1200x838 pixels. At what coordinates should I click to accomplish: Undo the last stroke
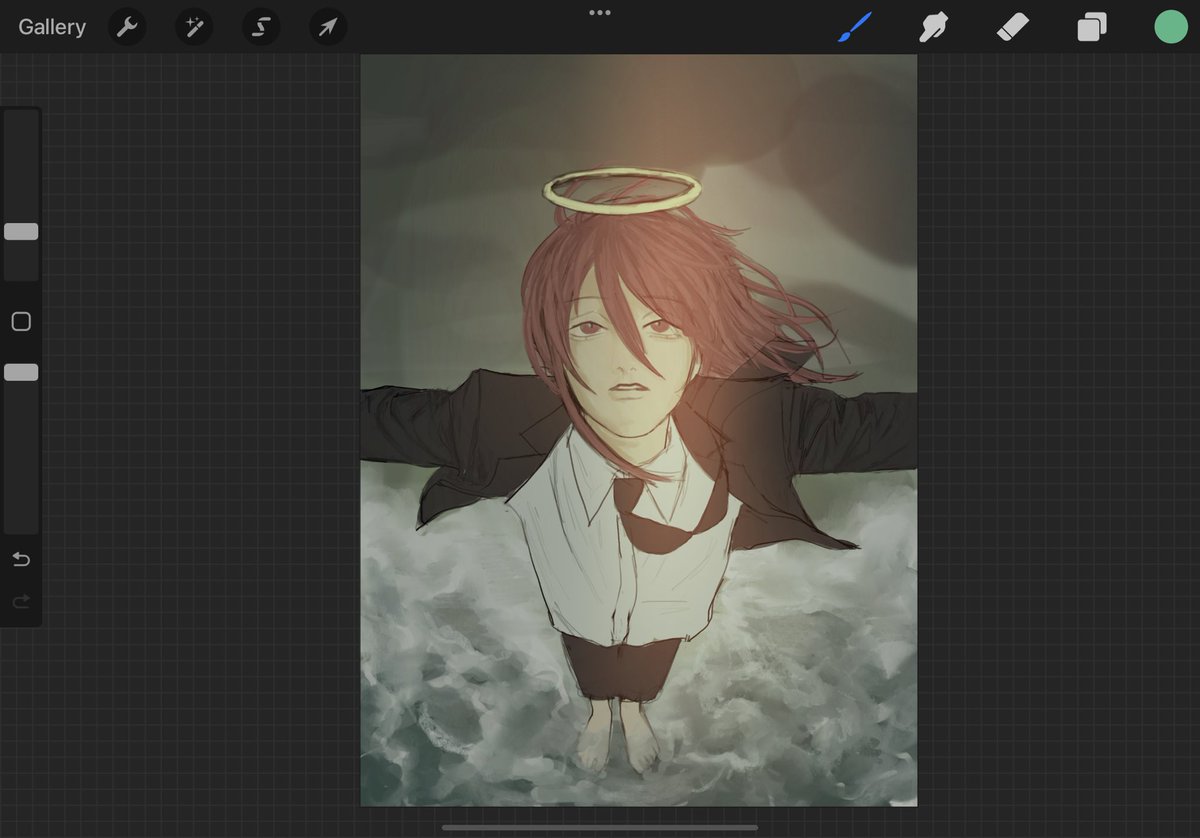click(21, 559)
